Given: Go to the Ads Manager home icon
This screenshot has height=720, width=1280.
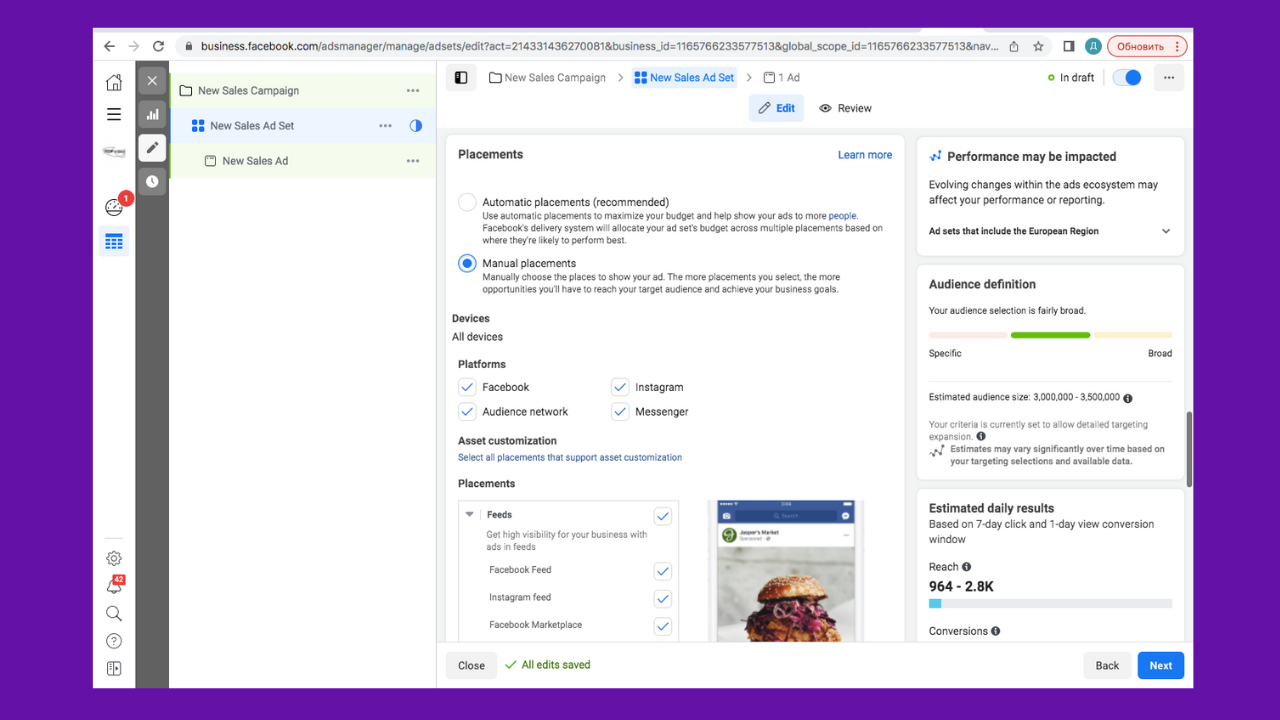Looking at the screenshot, I should 114,82.
